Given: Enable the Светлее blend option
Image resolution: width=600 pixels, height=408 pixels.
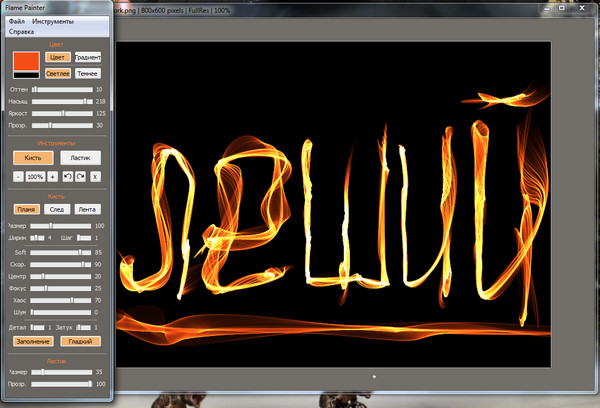Looking at the screenshot, I should 57,73.
